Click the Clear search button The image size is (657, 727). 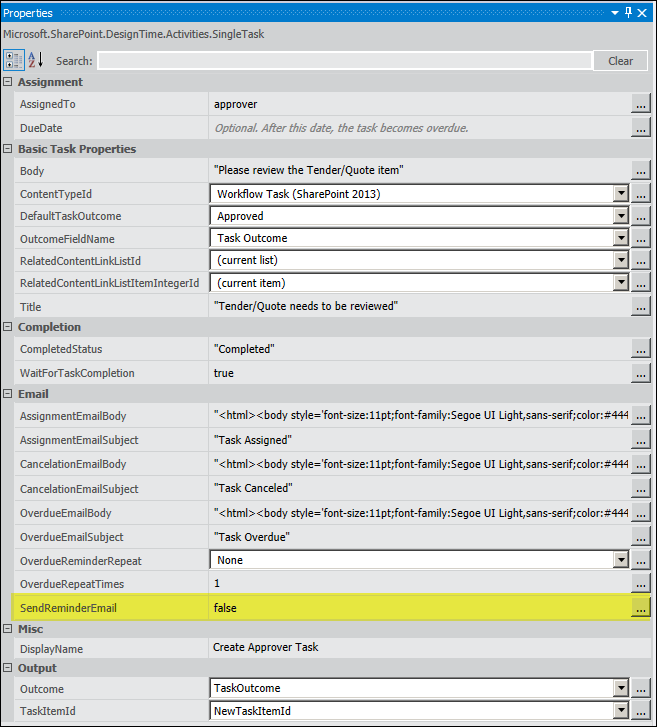[620, 61]
